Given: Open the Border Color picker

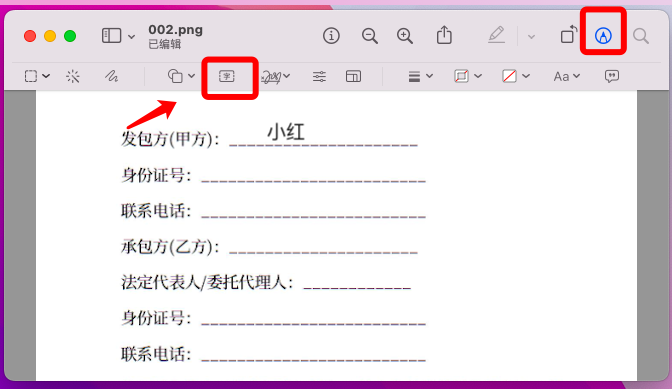Looking at the screenshot, I should point(461,76).
